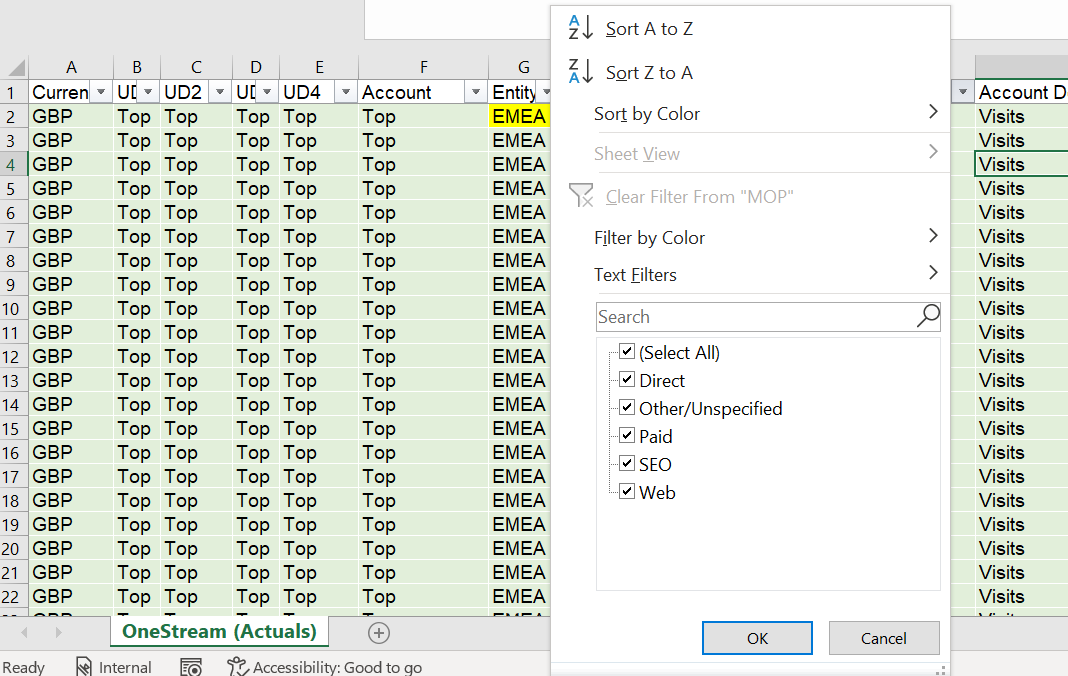Click the Accessibility checker icon
1068x676 pixels.
point(238,666)
